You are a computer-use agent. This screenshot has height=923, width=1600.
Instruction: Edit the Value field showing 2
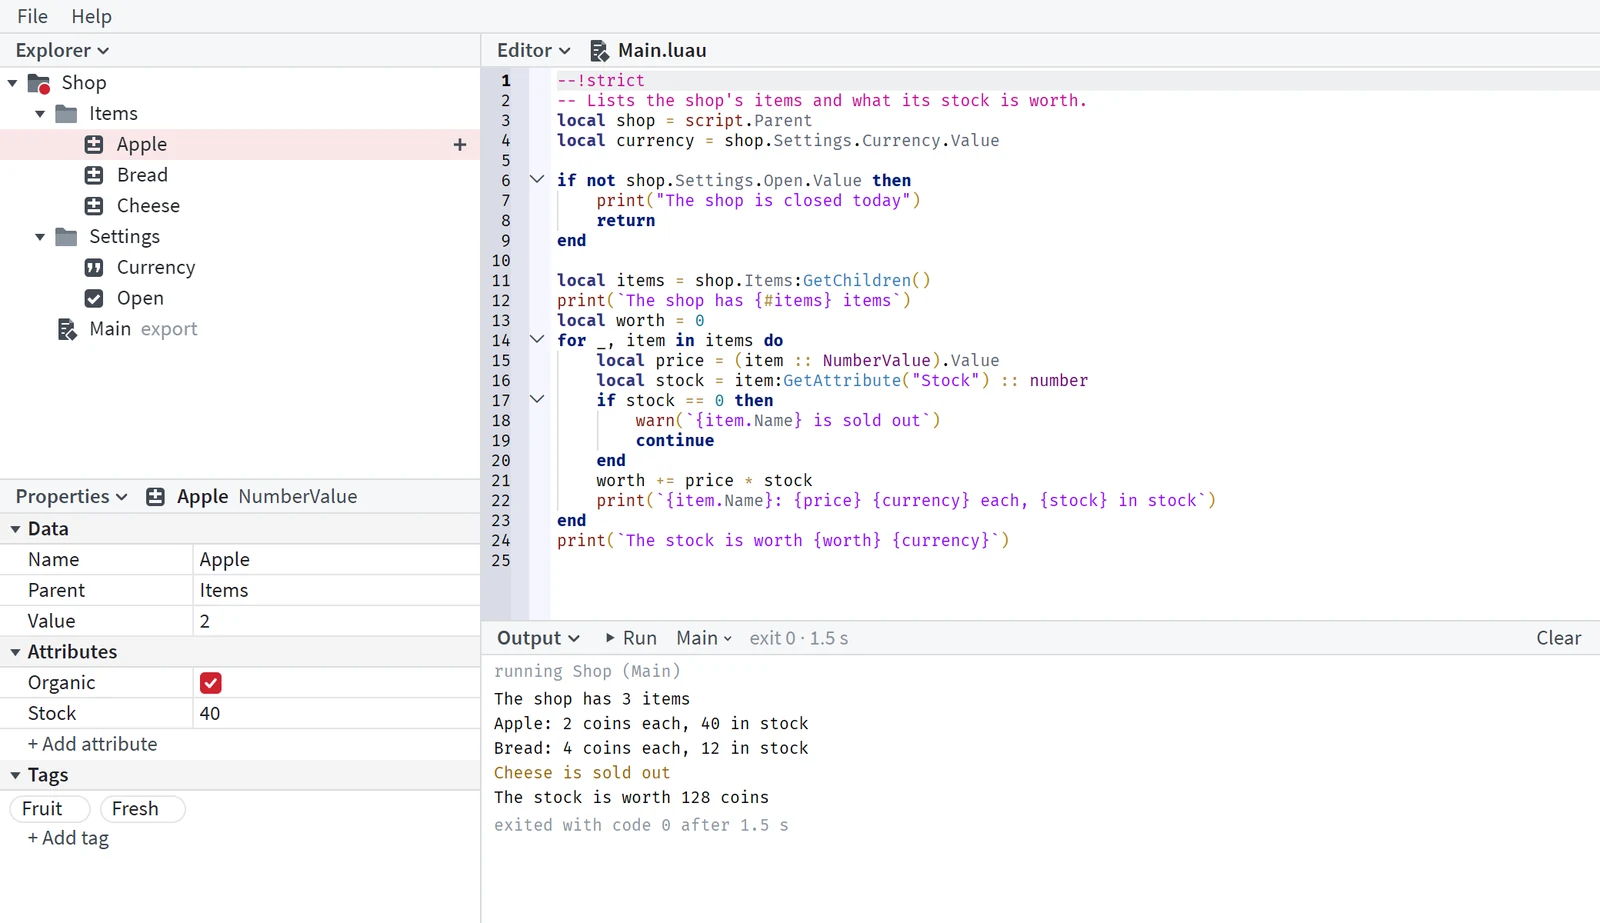[336, 621]
